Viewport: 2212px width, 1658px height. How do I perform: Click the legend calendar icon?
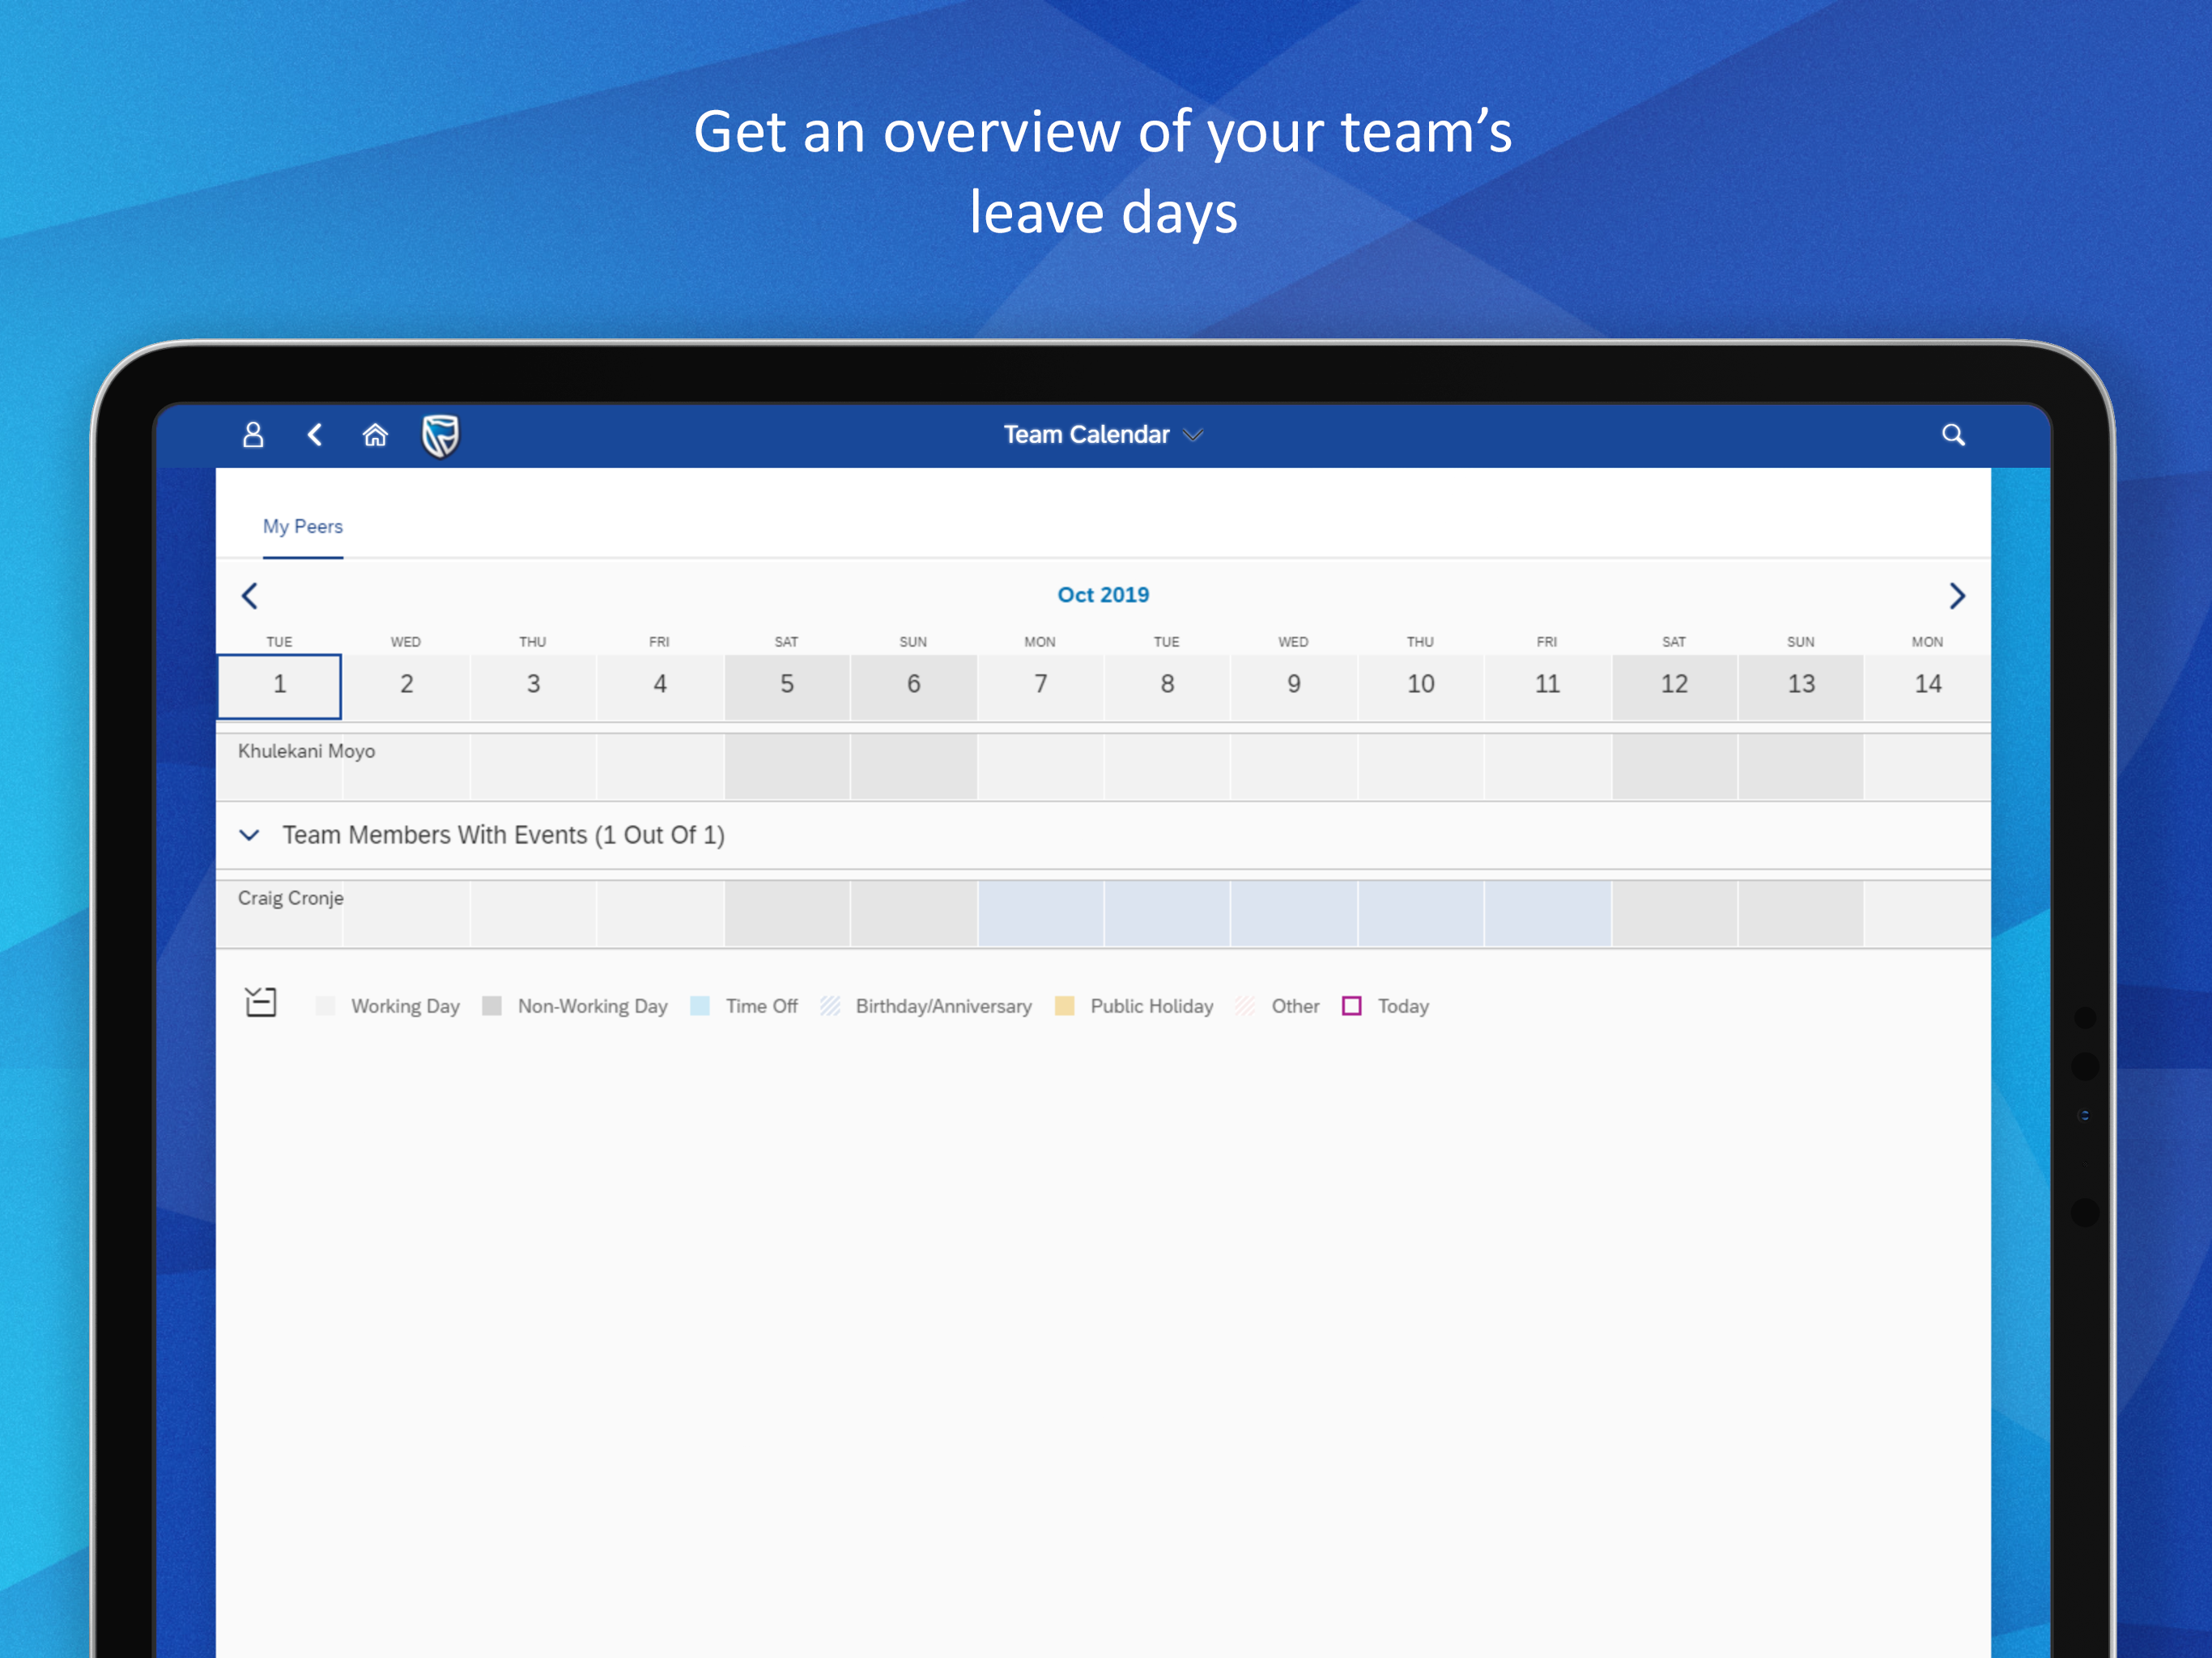click(261, 1002)
